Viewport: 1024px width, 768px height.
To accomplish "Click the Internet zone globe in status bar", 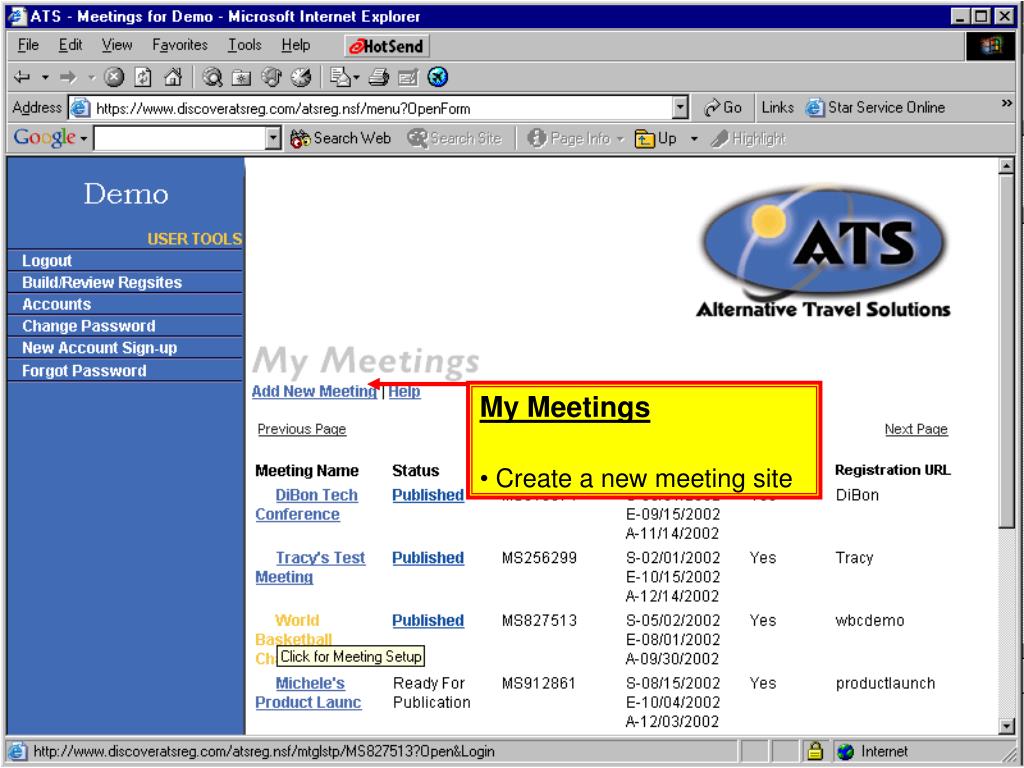I will tap(845, 752).
